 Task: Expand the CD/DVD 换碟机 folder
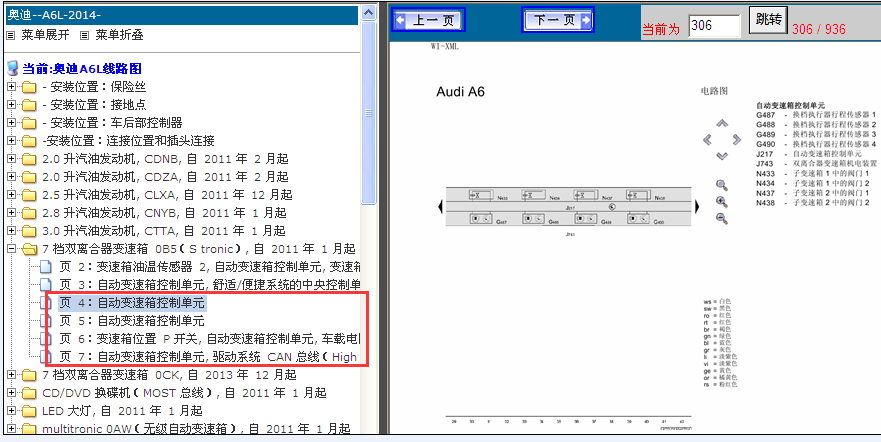[11, 393]
